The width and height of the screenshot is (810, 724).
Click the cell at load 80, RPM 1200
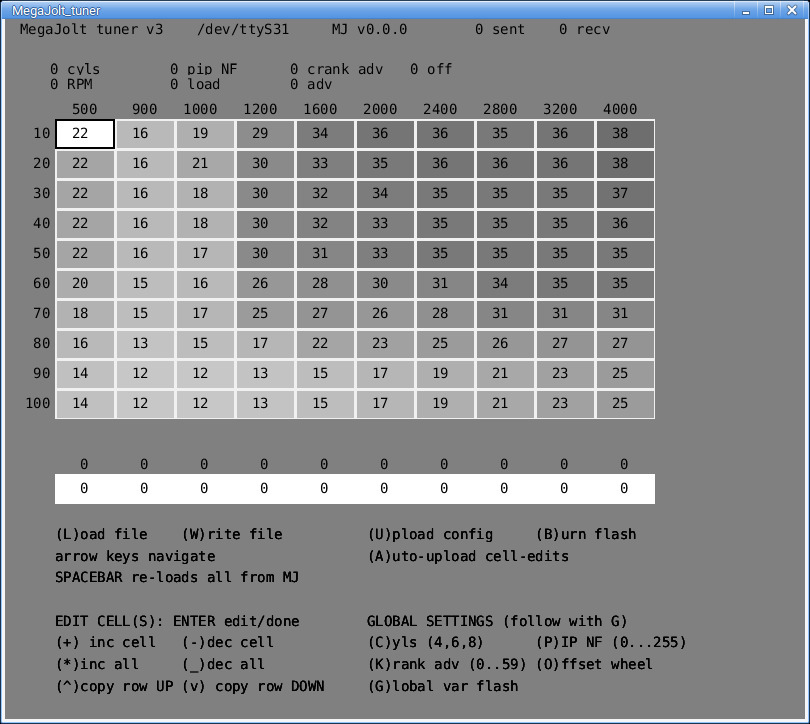coord(265,344)
